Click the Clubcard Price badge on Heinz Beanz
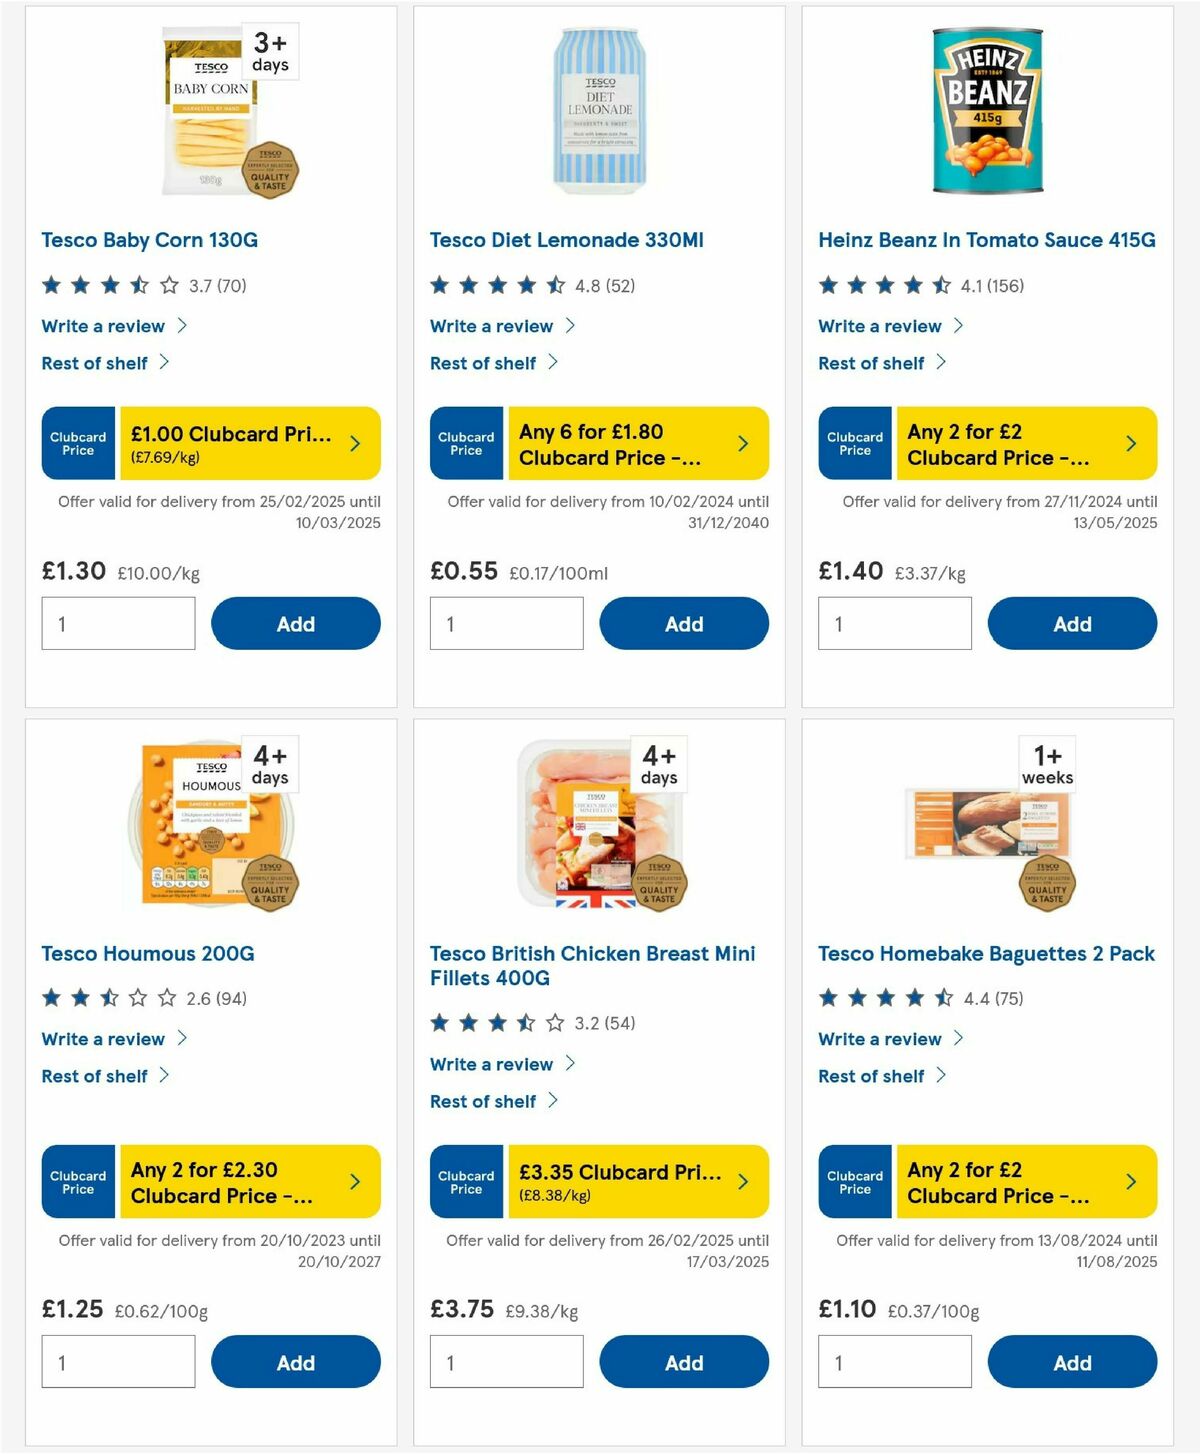This screenshot has width=1200, height=1454. coord(854,443)
